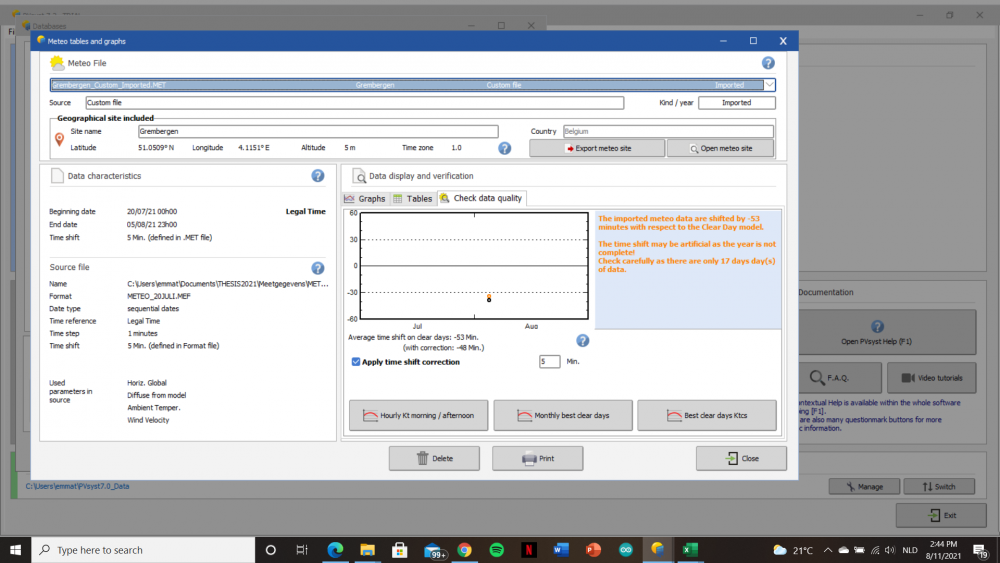1000x563 pixels.
Task: Click help icon beside average time shift
Action: coord(583,341)
